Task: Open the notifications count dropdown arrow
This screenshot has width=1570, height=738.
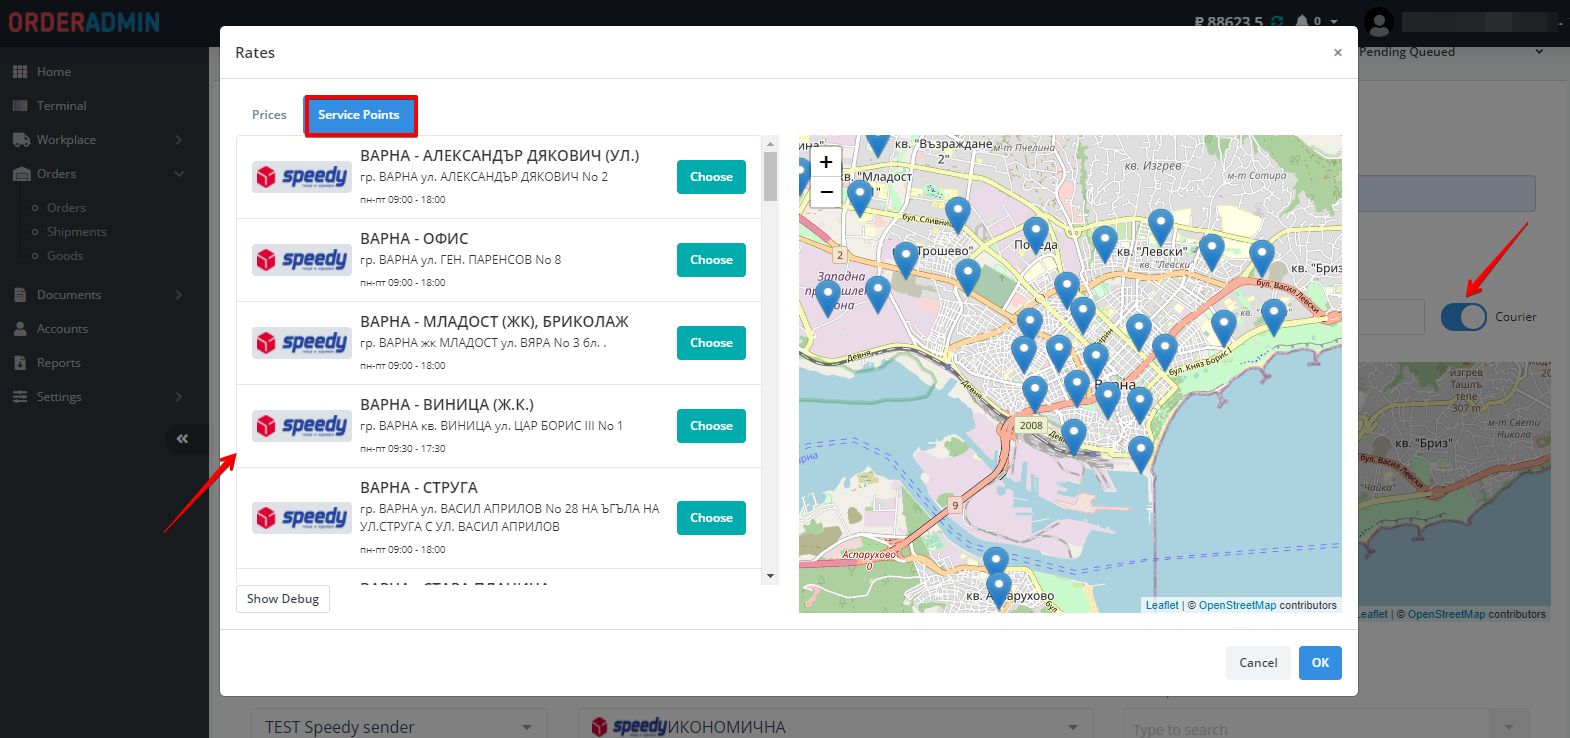Action: (1334, 21)
